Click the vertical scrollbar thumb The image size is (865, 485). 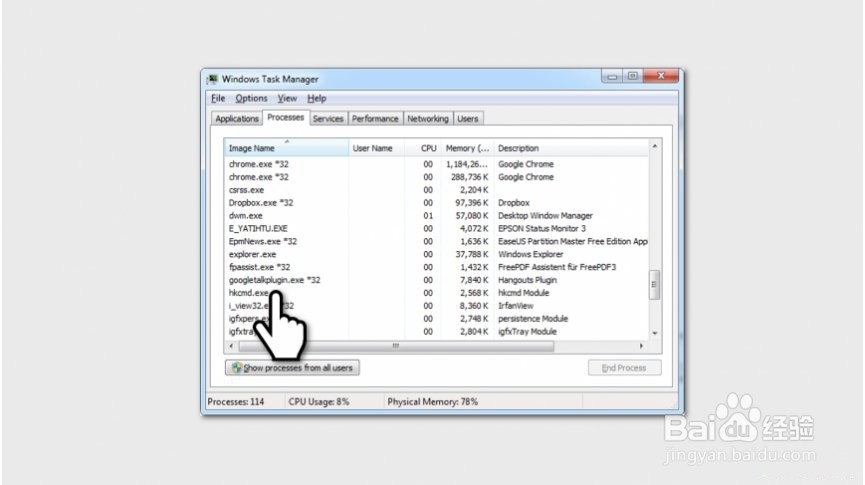coord(655,285)
